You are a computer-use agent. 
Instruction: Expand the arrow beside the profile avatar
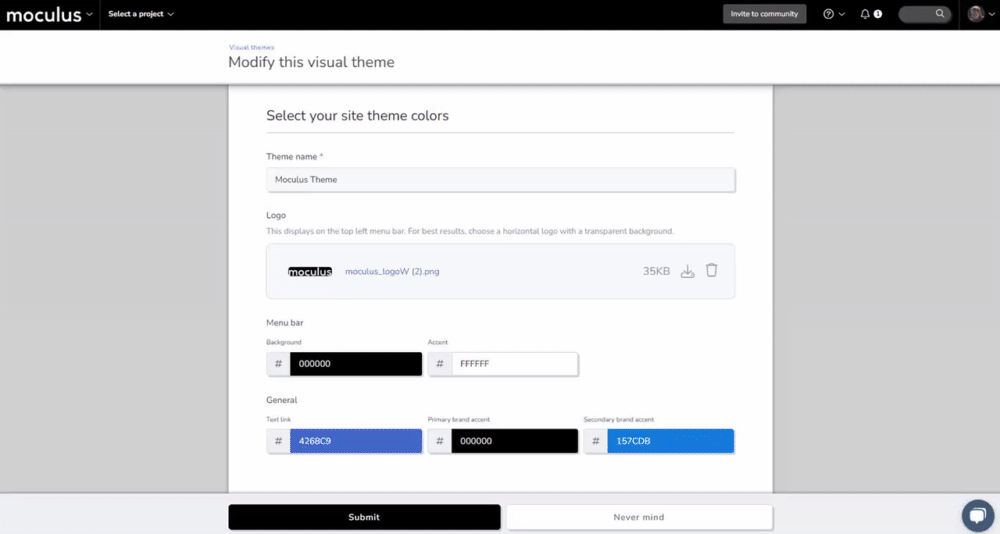point(991,14)
